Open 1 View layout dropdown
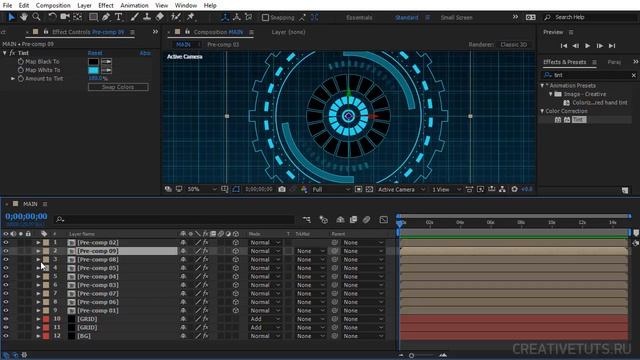This screenshot has height=360, width=640. tap(447, 189)
